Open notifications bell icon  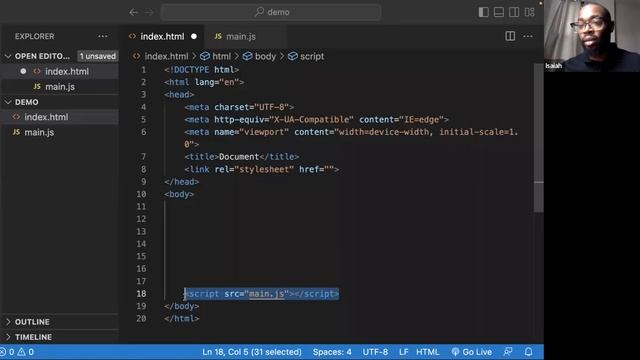tap(529, 352)
